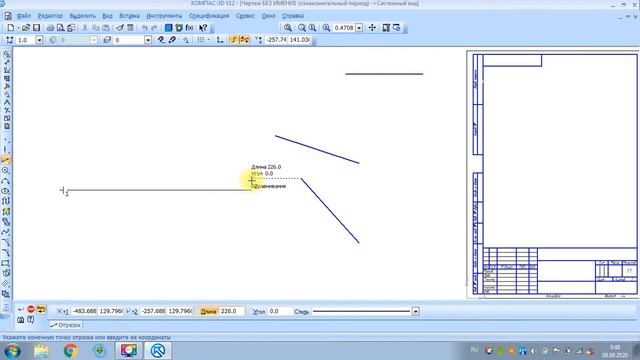The width and height of the screenshot is (640, 360).
Task: Click the Set global snaps magnet icon
Action: (161, 40)
